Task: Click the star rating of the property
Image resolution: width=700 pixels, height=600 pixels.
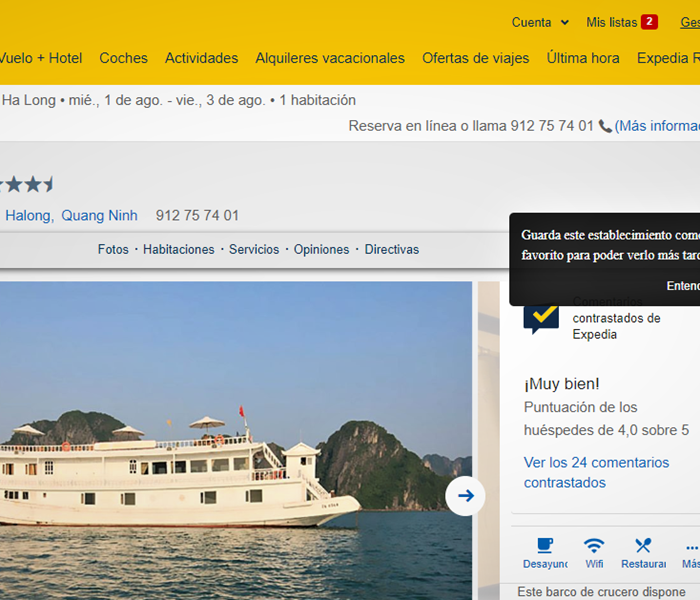Action: click(x=27, y=184)
